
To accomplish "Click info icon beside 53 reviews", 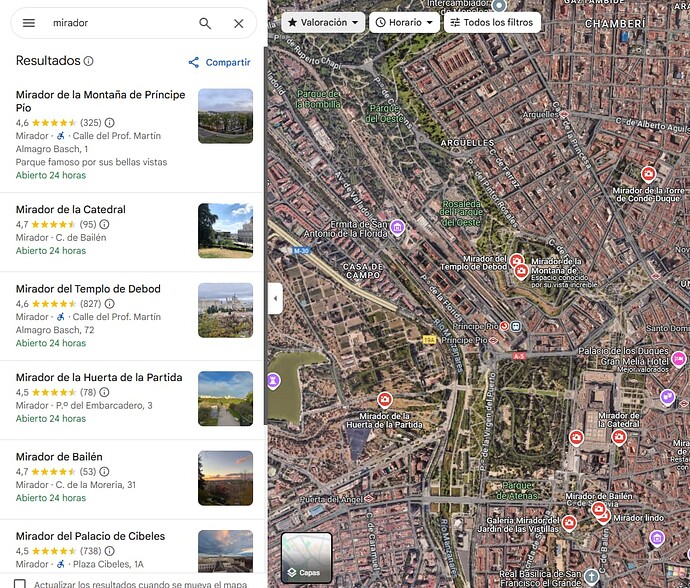I will click(104, 472).
